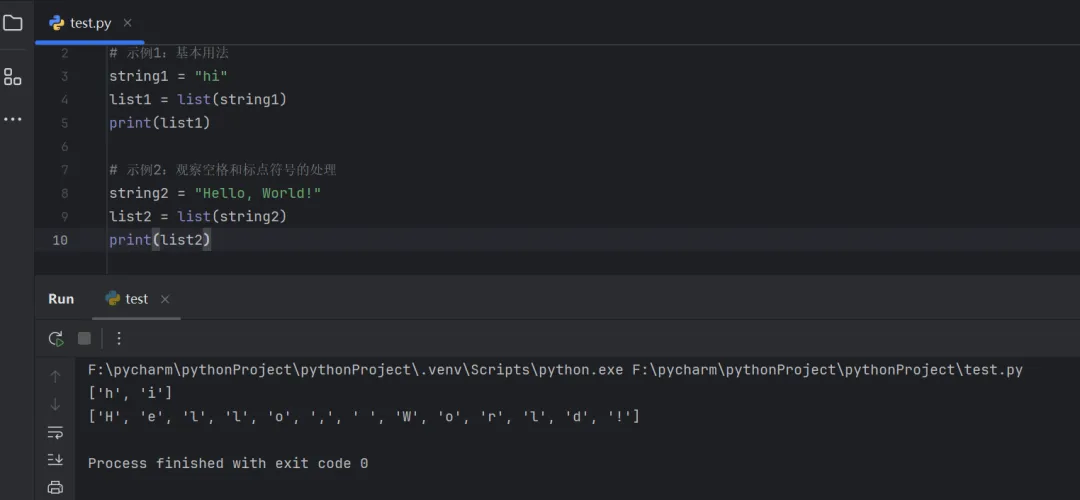This screenshot has height=500, width=1080.
Task: Open the Structure tool window icon
Action: pyautogui.click(x=13, y=76)
